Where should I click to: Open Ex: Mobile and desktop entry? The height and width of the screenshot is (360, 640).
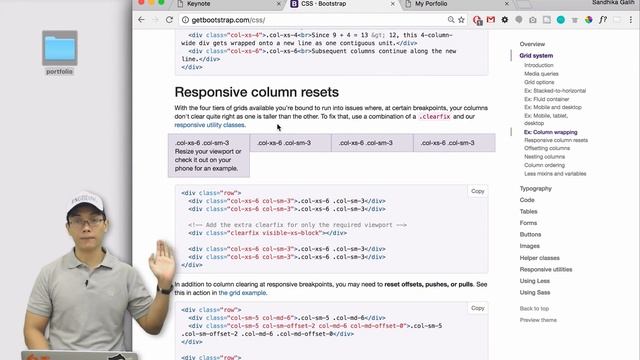click(x=553, y=107)
